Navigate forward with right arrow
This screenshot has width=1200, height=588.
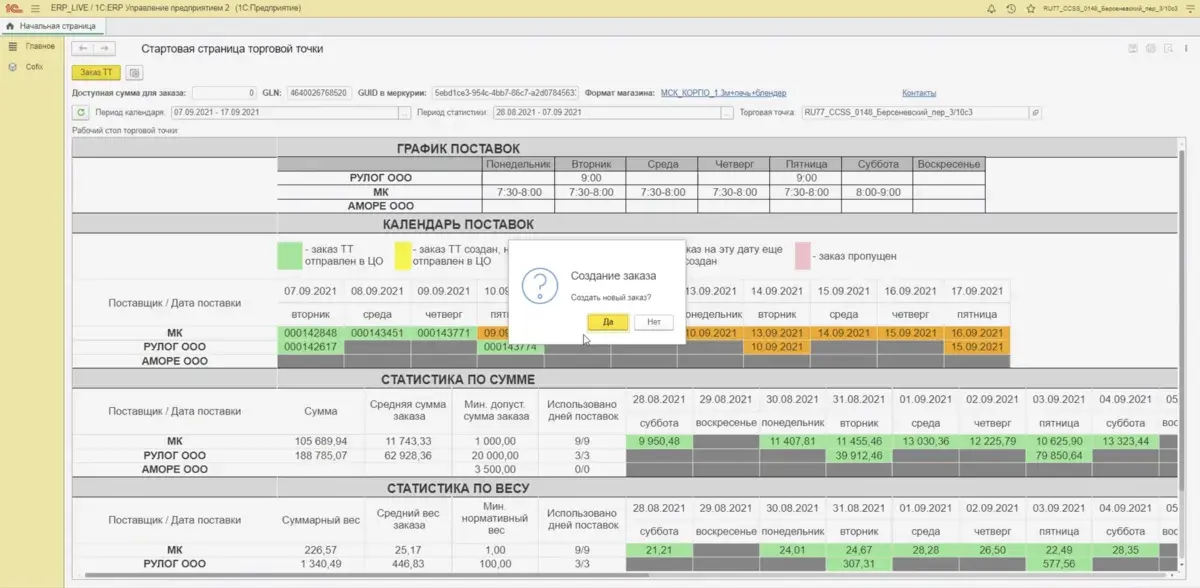coord(105,48)
